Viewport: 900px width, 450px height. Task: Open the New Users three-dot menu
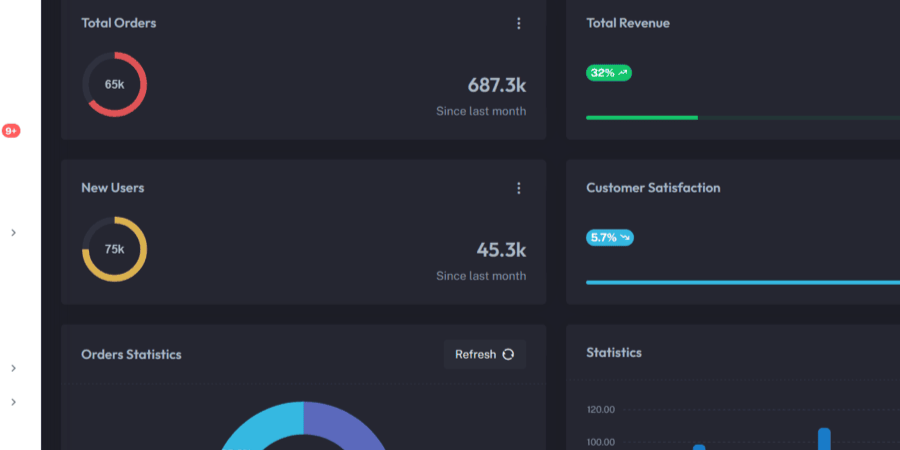(519, 188)
